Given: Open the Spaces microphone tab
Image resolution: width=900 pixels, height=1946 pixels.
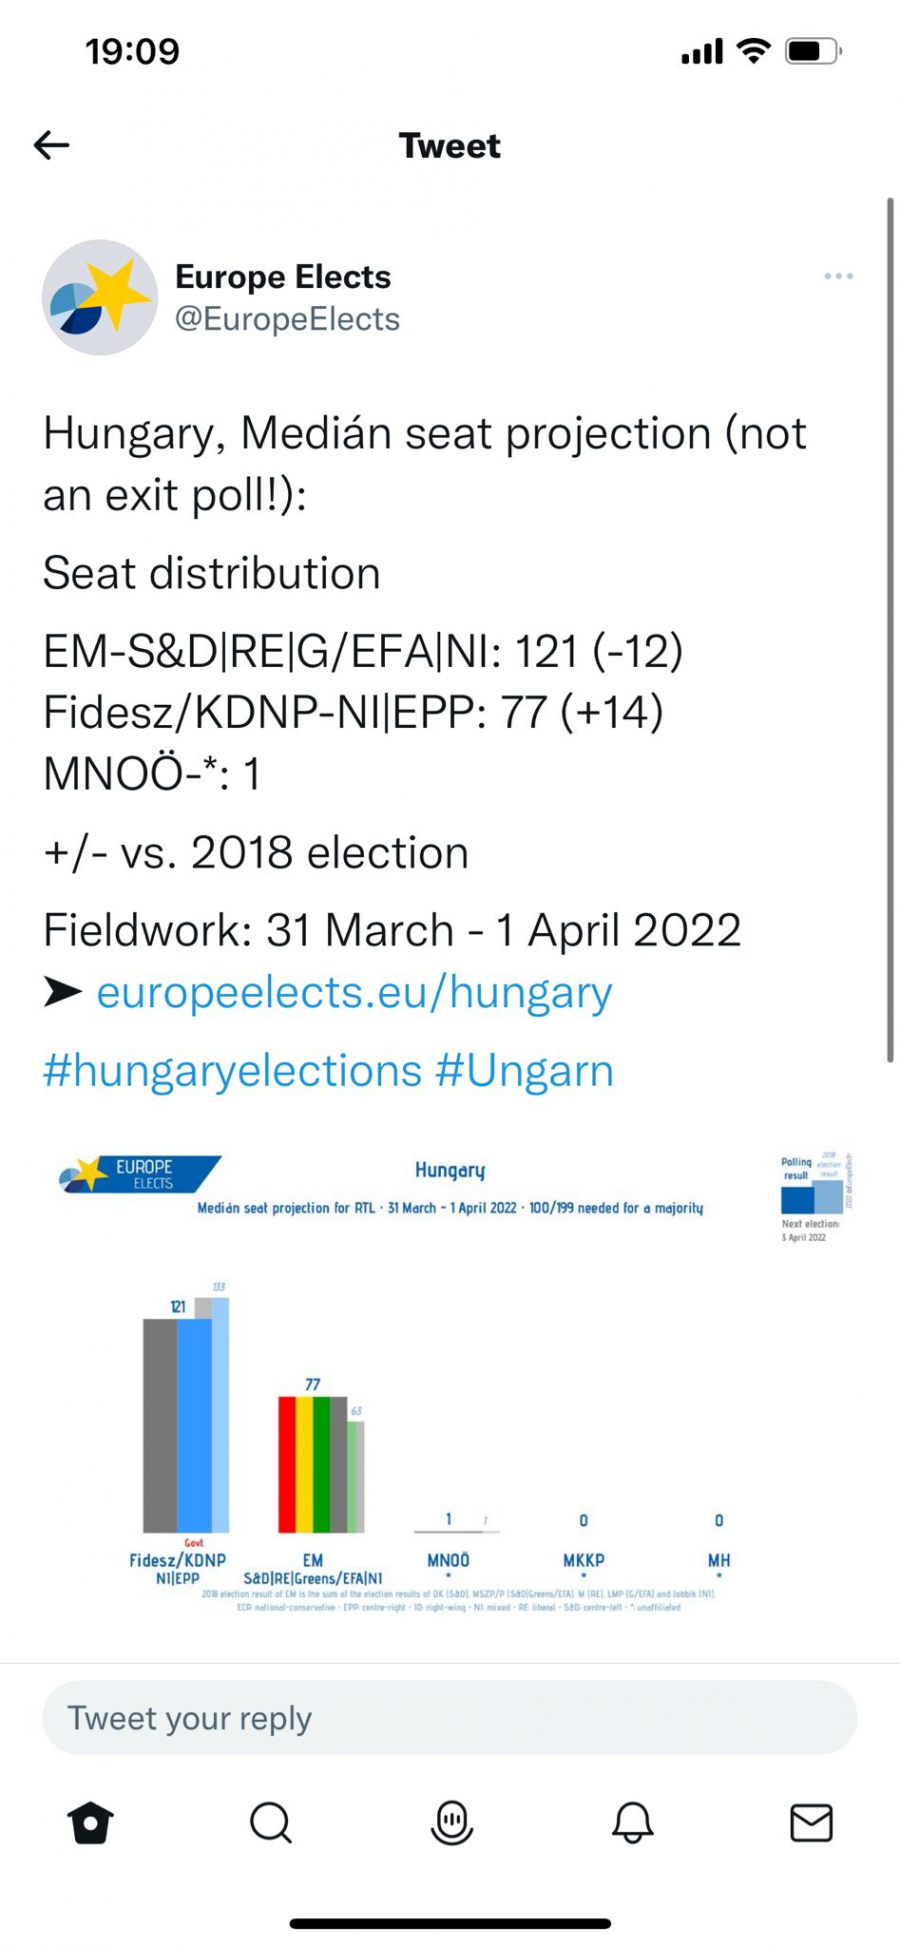Looking at the screenshot, I should tap(451, 1822).
